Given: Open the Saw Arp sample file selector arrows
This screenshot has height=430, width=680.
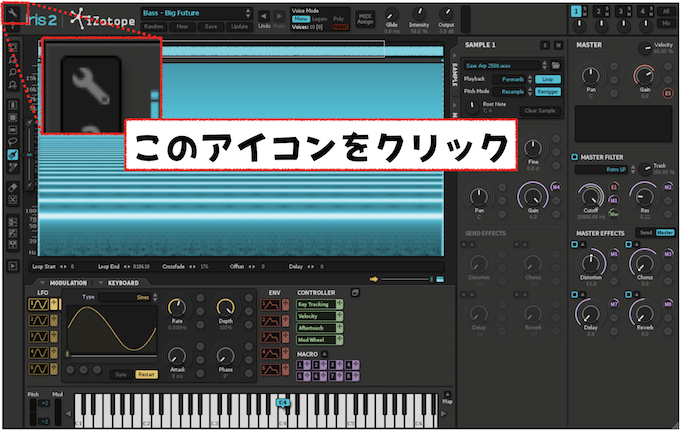Looking at the screenshot, I should coord(544,65).
